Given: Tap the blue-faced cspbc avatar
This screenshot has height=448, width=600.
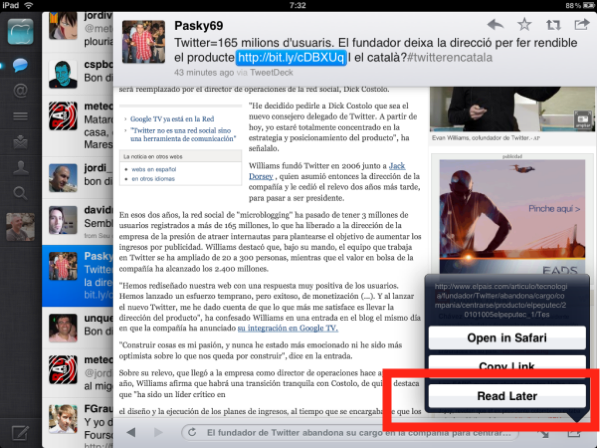Looking at the screenshot, I should click(63, 74).
